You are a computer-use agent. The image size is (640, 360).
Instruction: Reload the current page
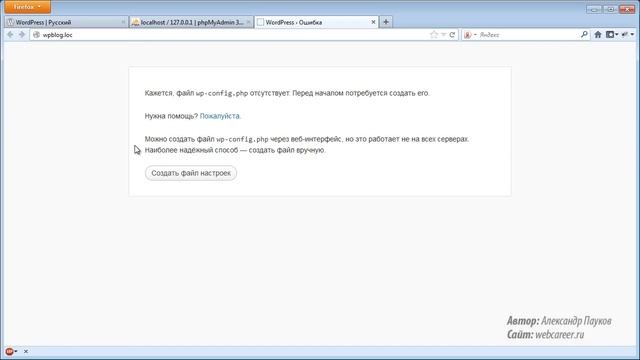click(452, 35)
